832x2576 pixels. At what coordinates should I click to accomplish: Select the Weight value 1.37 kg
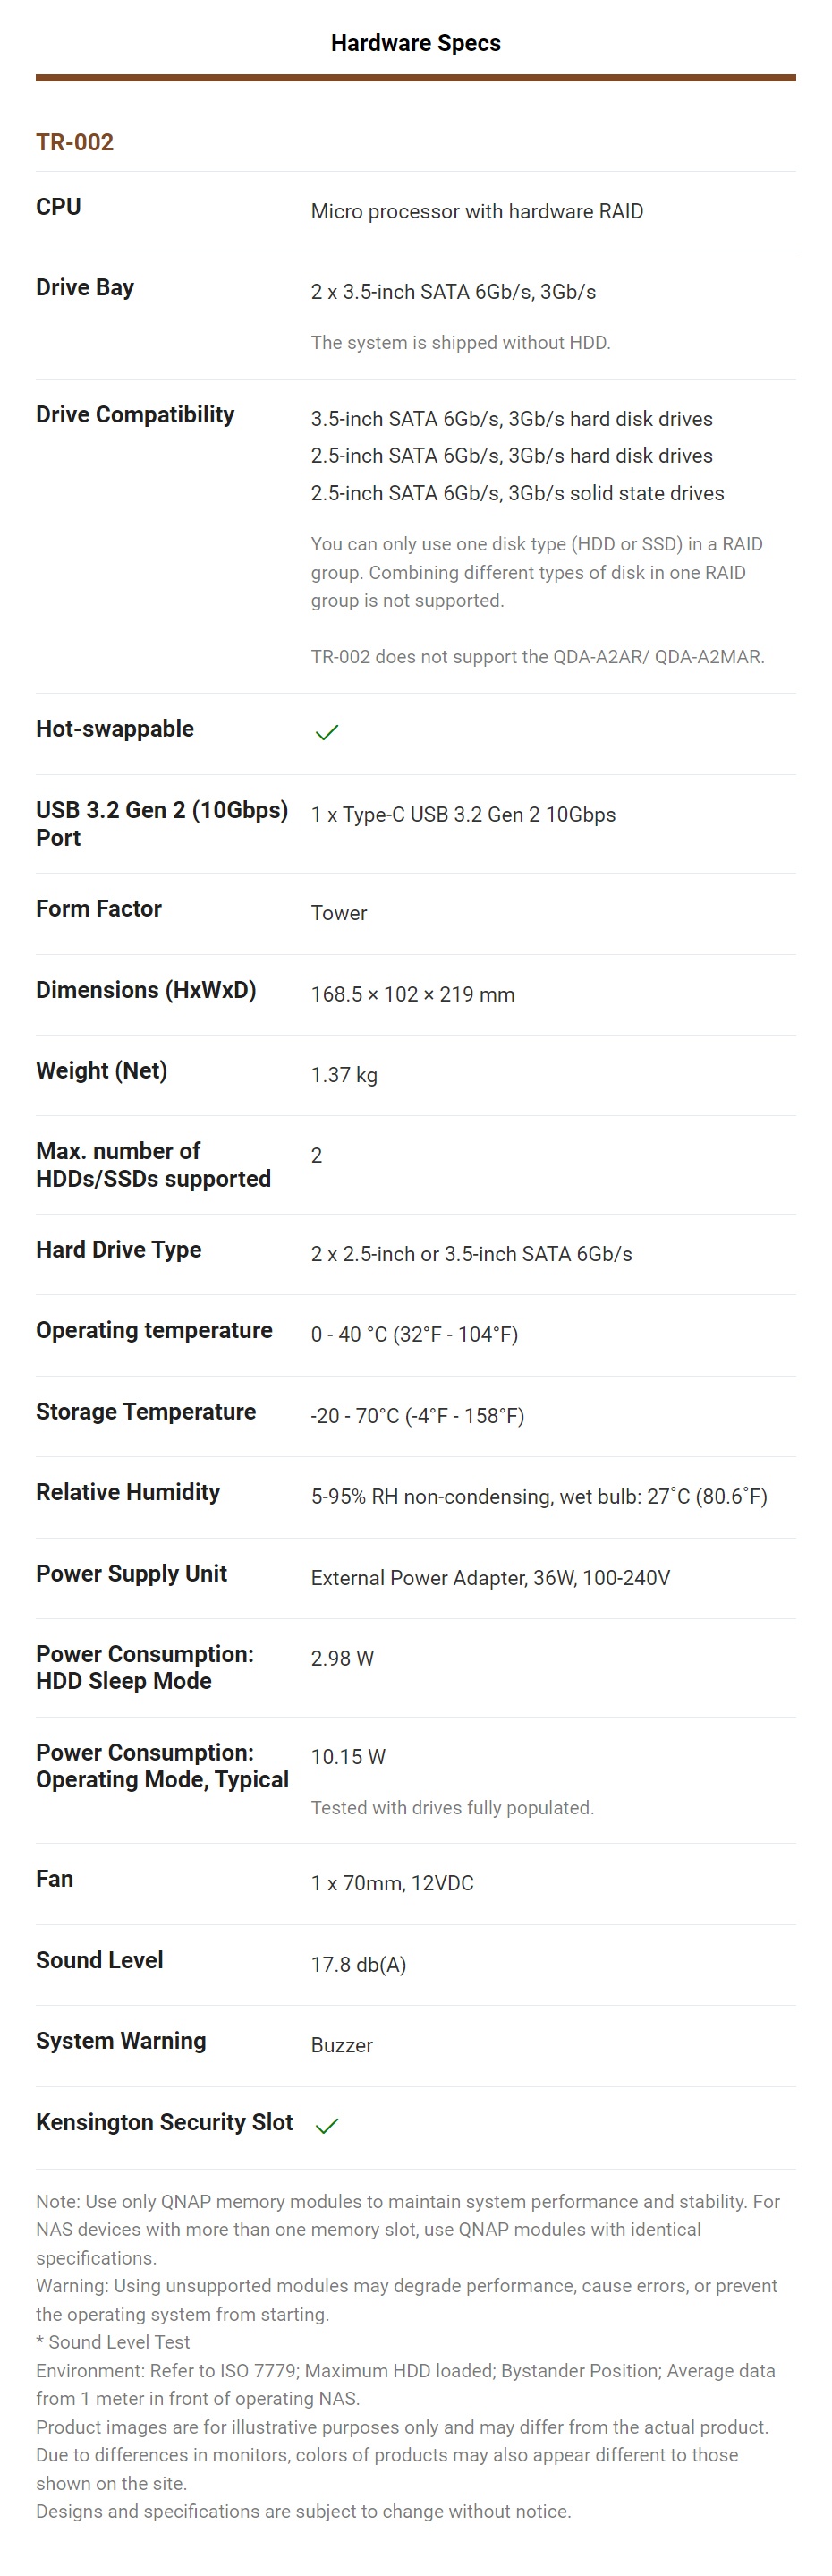344,1075
